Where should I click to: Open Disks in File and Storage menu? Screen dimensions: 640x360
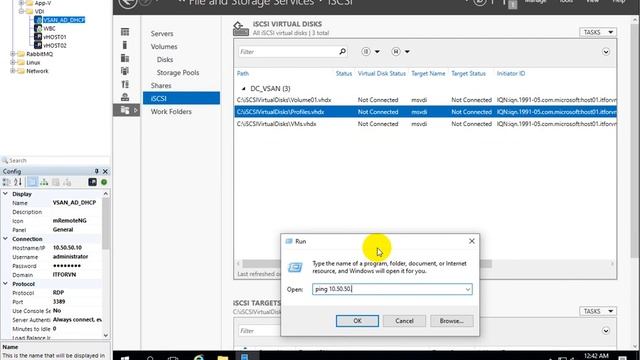click(x=165, y=60)
